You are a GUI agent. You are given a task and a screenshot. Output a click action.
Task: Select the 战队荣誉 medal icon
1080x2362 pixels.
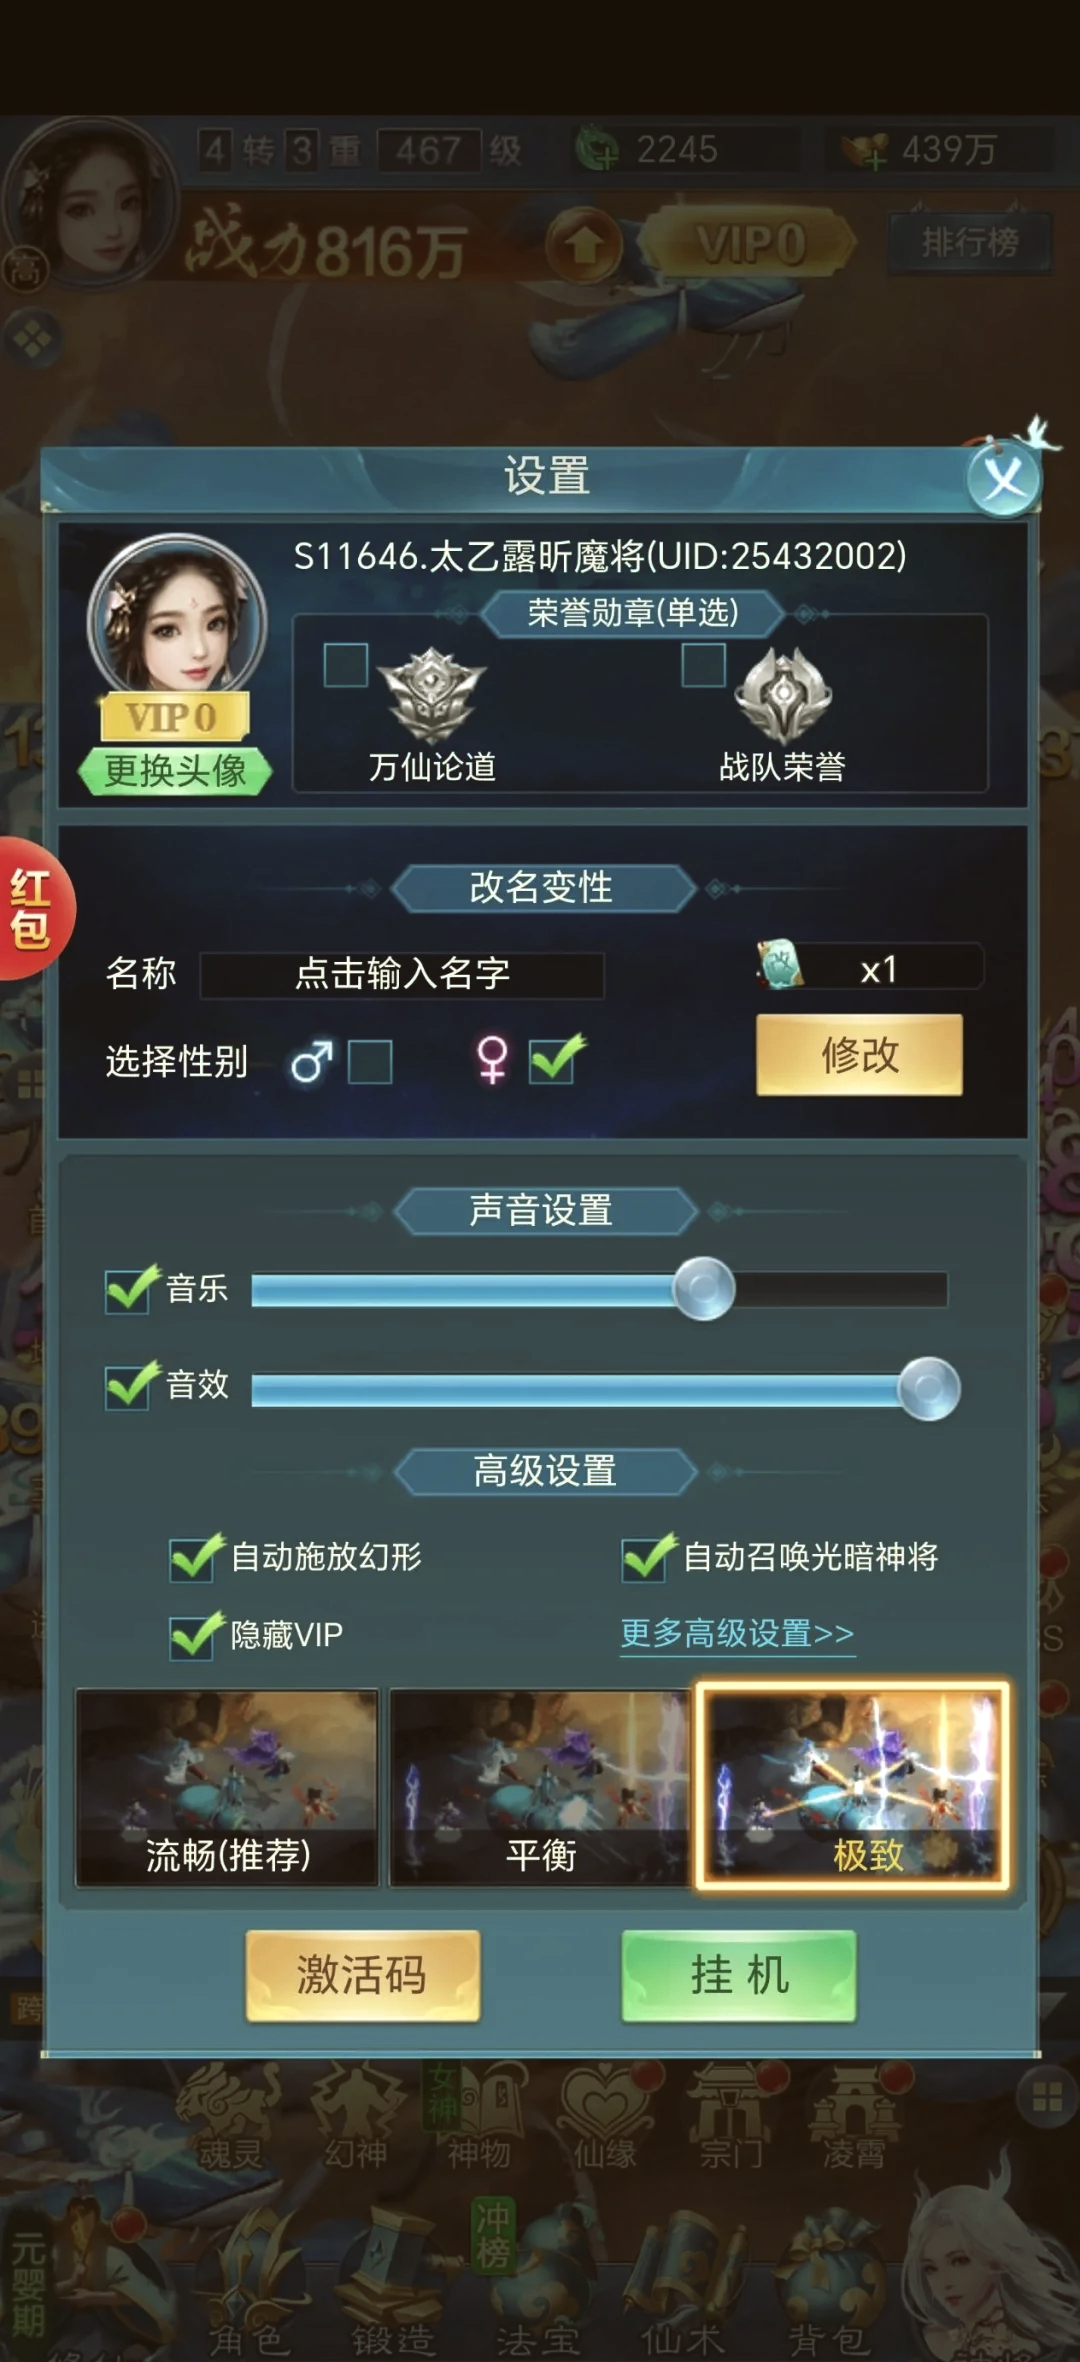click(x=783, y=695)
